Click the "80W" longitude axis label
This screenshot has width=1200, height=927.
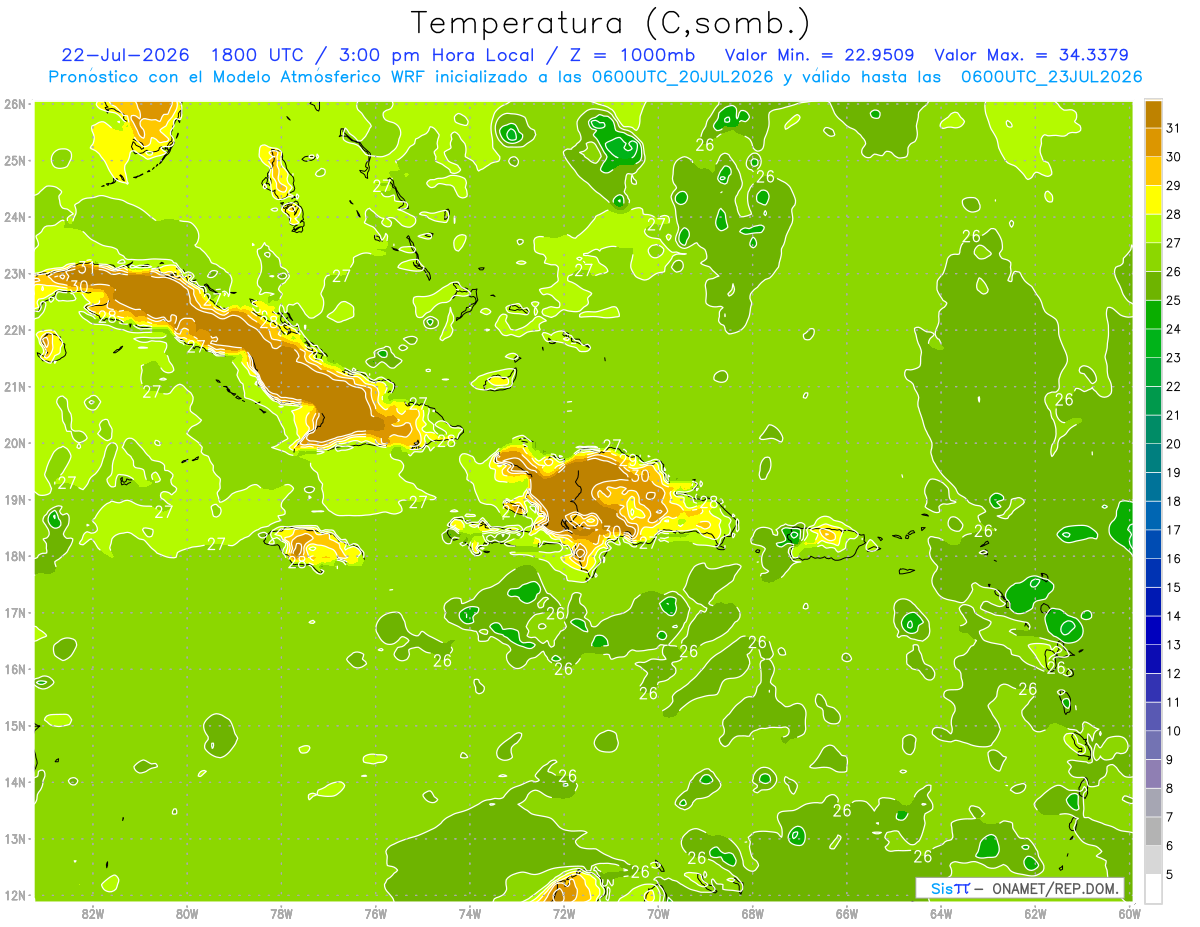187,913
